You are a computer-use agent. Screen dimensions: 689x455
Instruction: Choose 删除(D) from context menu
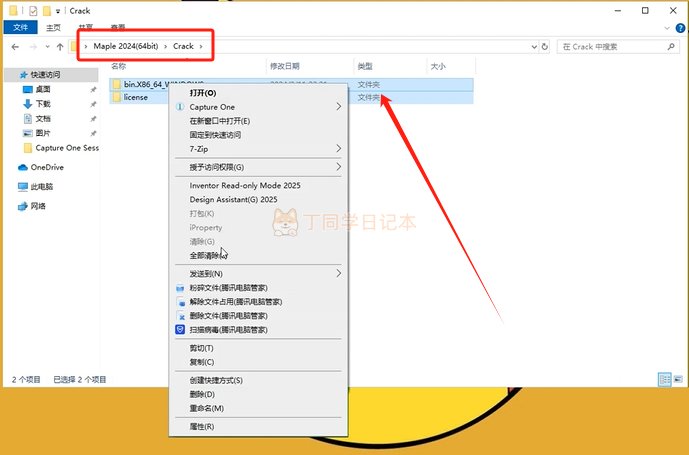(258, 394)
